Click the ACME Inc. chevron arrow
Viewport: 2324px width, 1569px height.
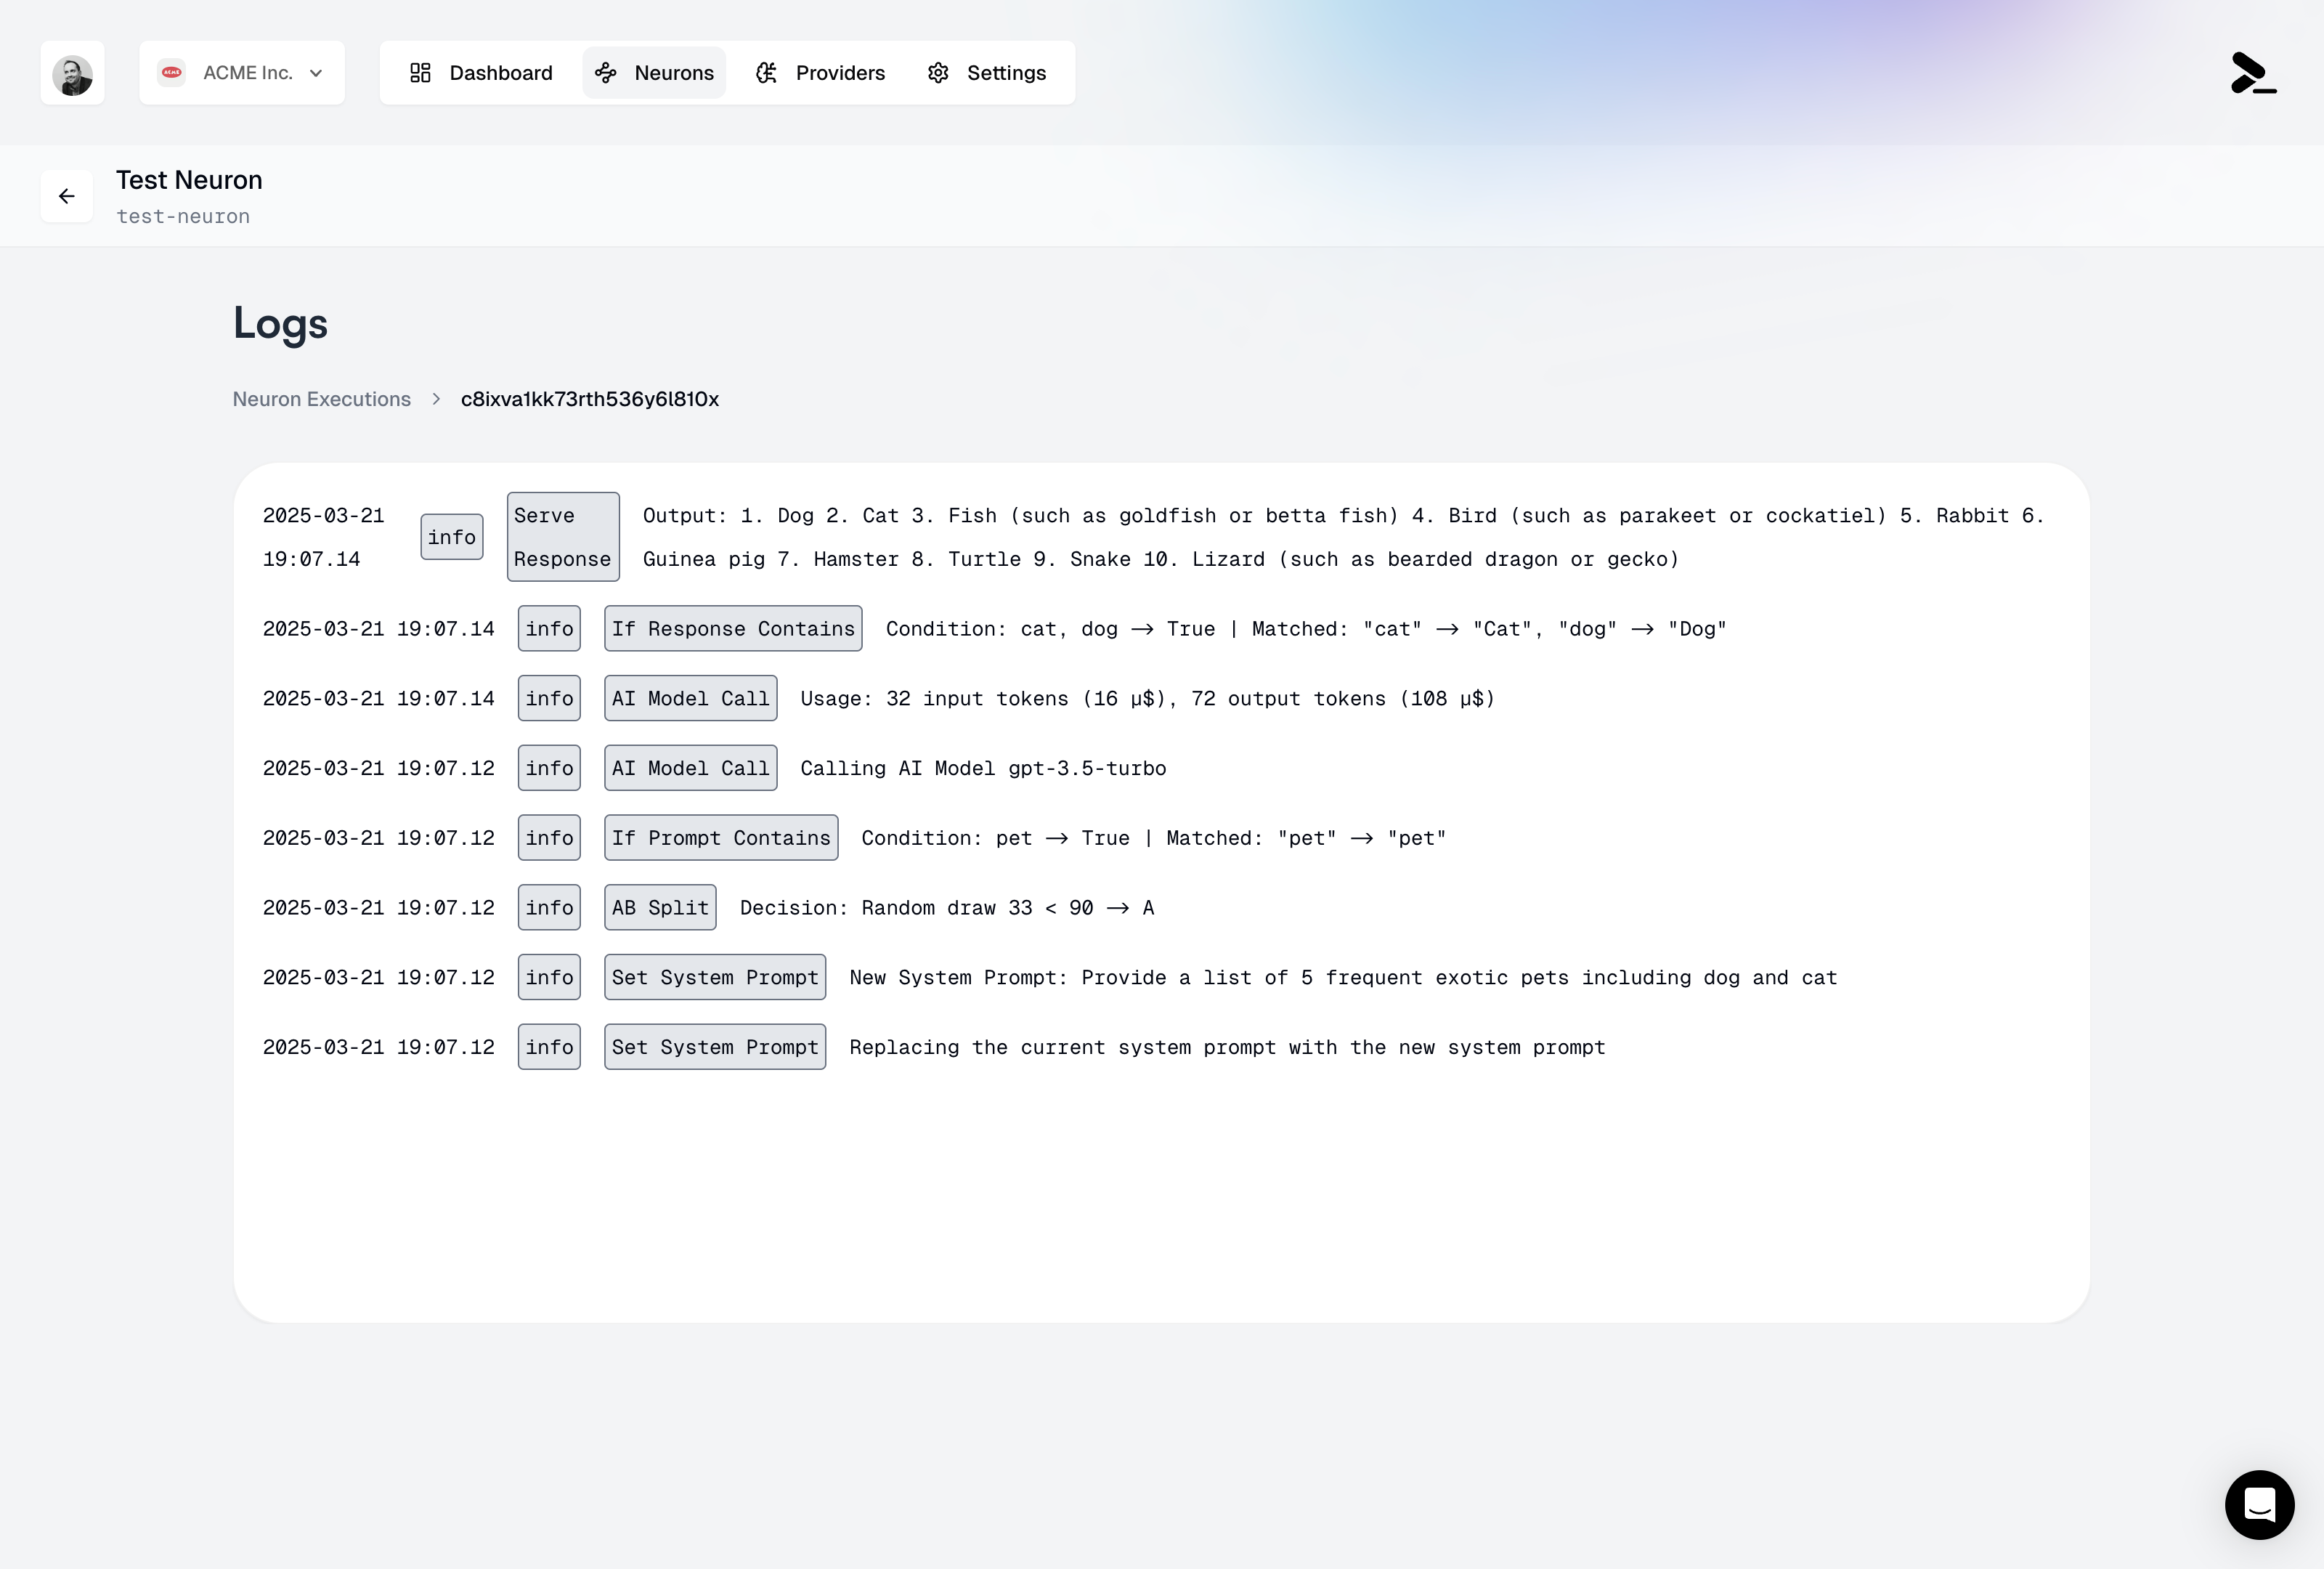[316, 73]
